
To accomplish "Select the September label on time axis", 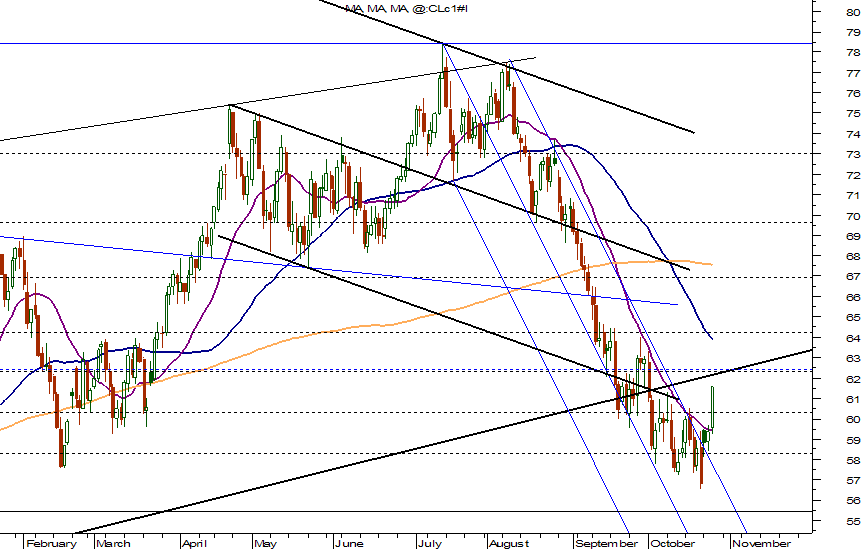I will click(606, 543).
